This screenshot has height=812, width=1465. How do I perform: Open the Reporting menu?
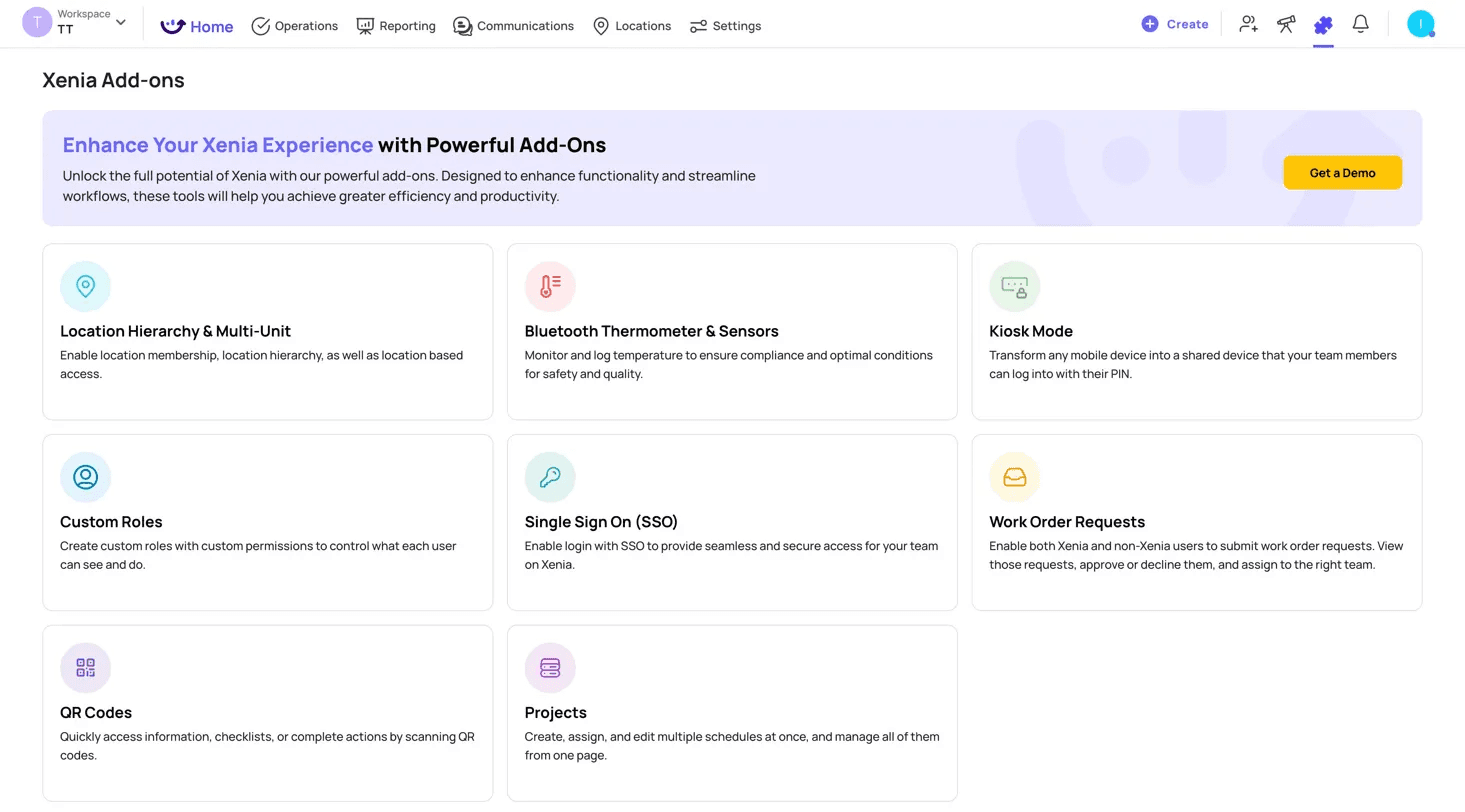tap(396, 26)
